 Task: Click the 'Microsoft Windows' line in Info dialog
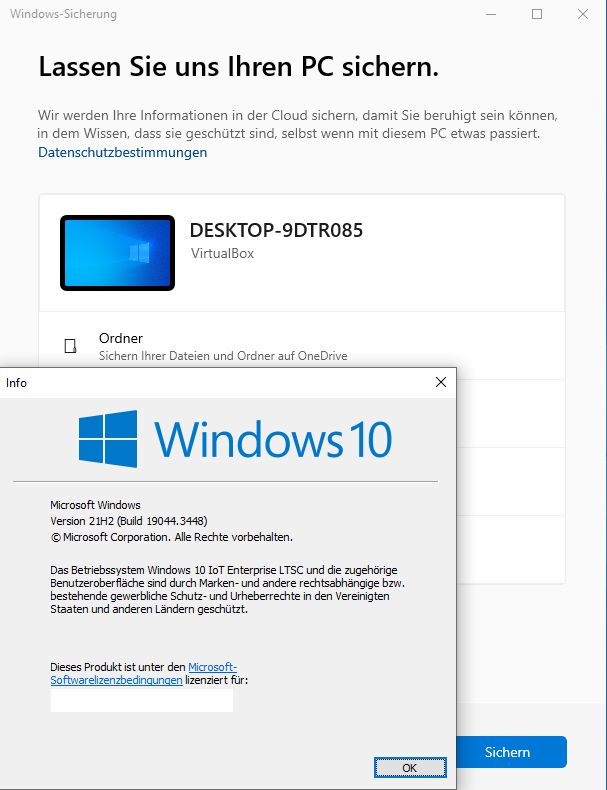point(95,505)
